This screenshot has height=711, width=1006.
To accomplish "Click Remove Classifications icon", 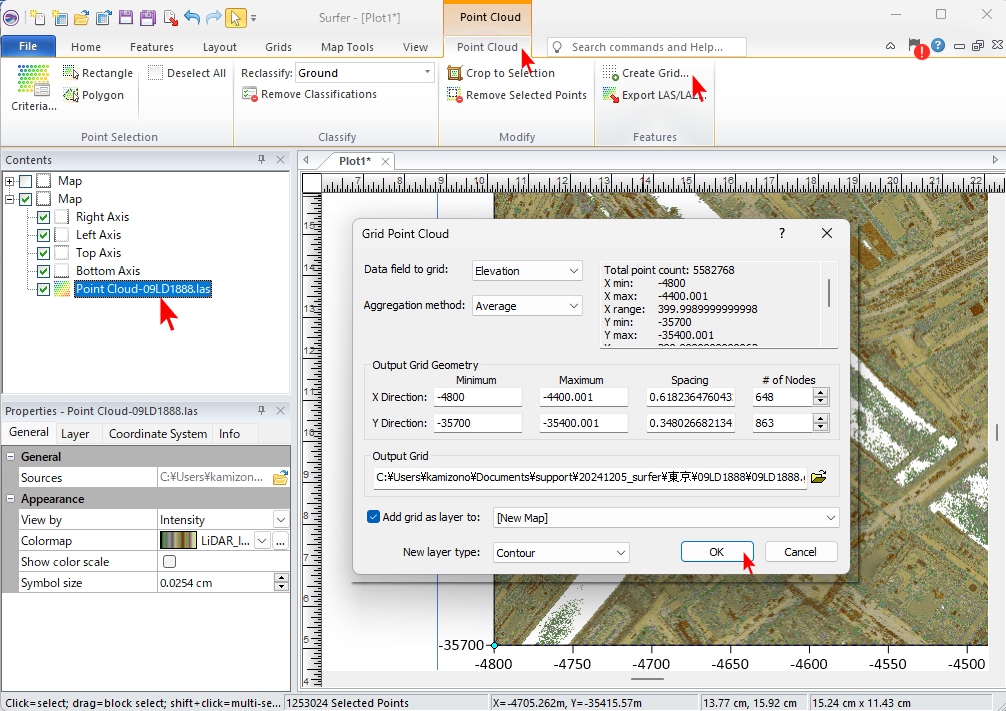I will coord(252,95).
